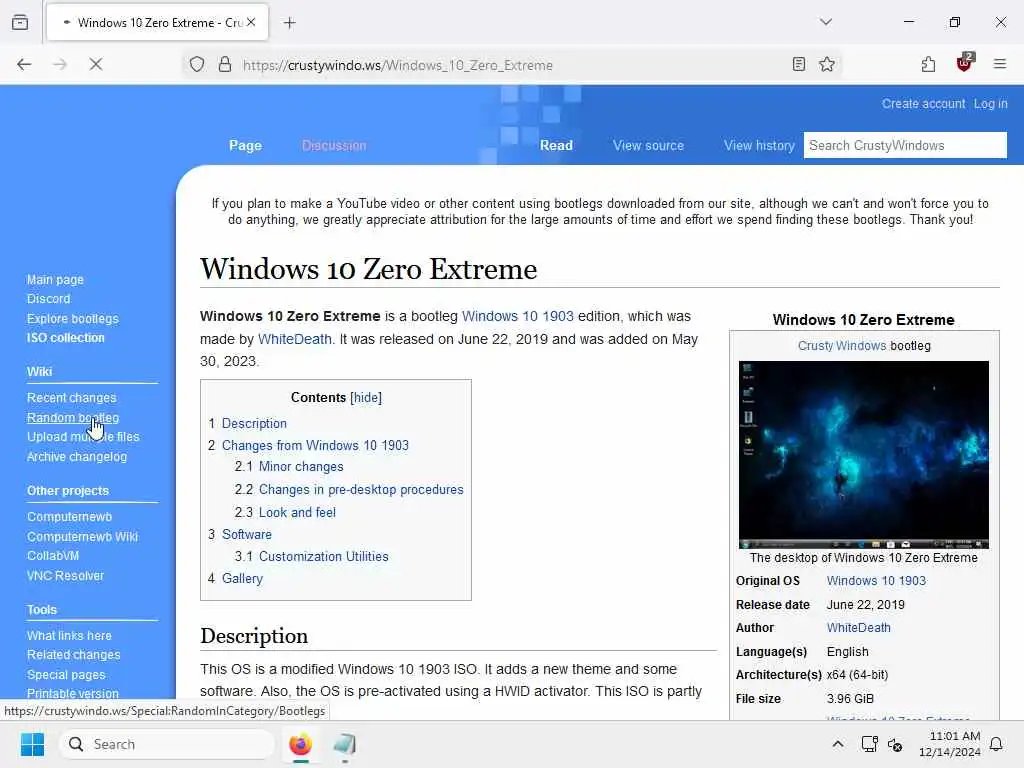Image resolution: width=1024 pixels, height=768 pixels.
Task: Open Special pages link
Action: [x=66, y=675]
